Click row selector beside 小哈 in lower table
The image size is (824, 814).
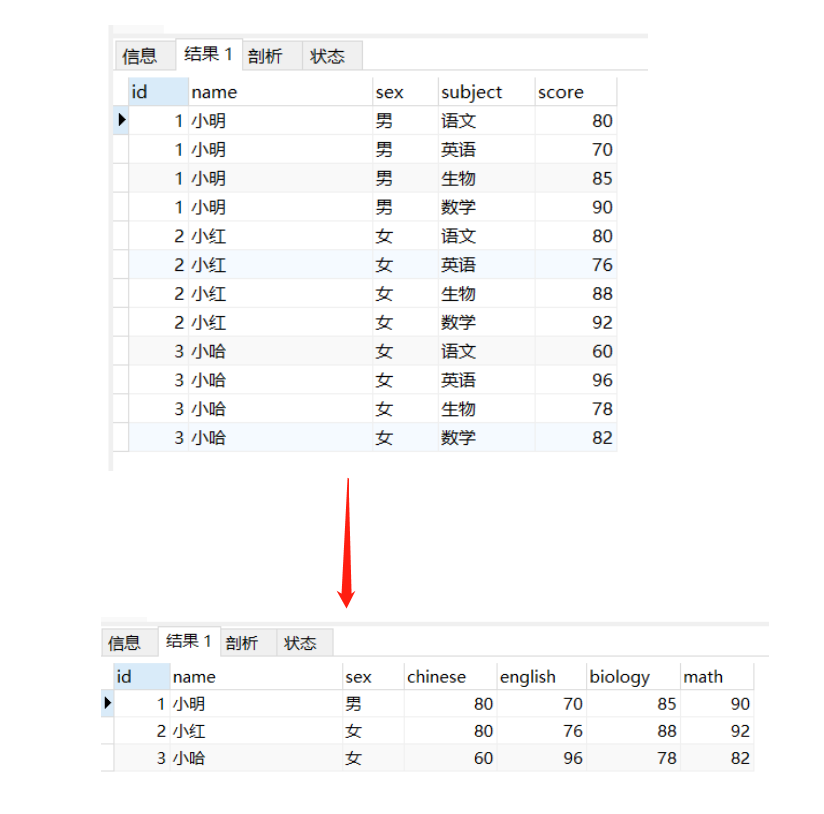tap(108, 758)
